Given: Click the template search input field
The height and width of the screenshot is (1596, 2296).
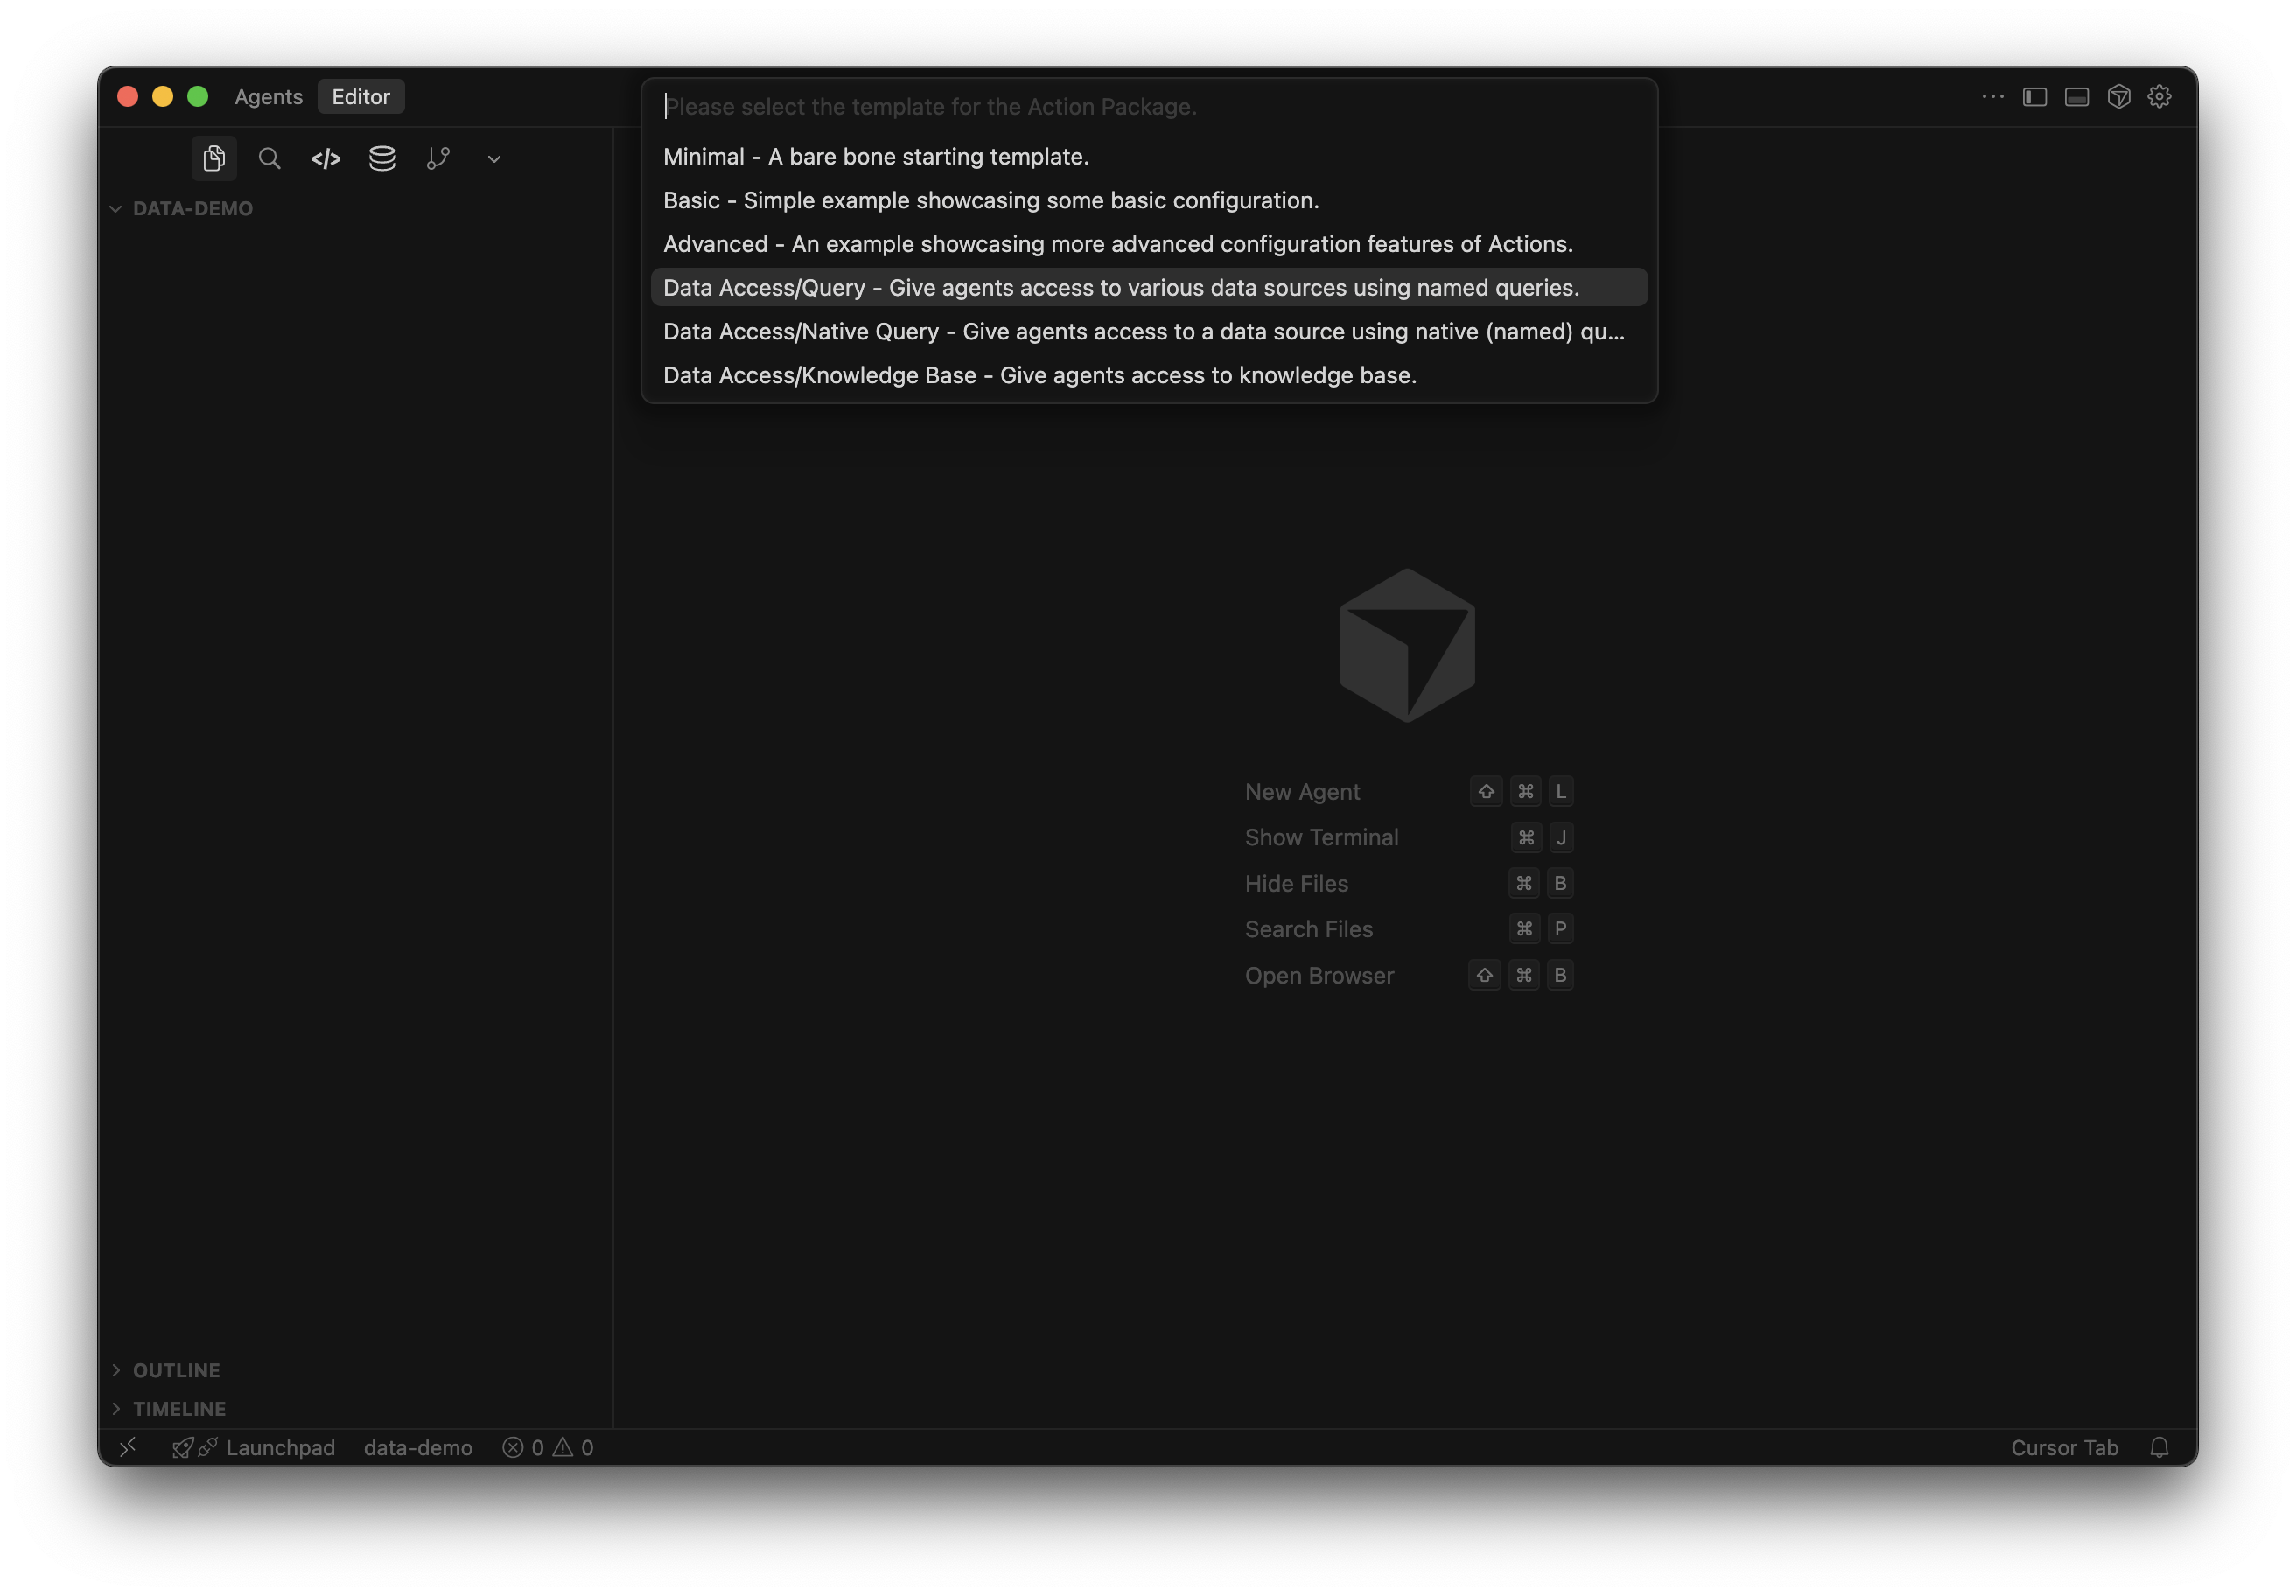Looking at the screenshot, I should [x=1148, y=106].
